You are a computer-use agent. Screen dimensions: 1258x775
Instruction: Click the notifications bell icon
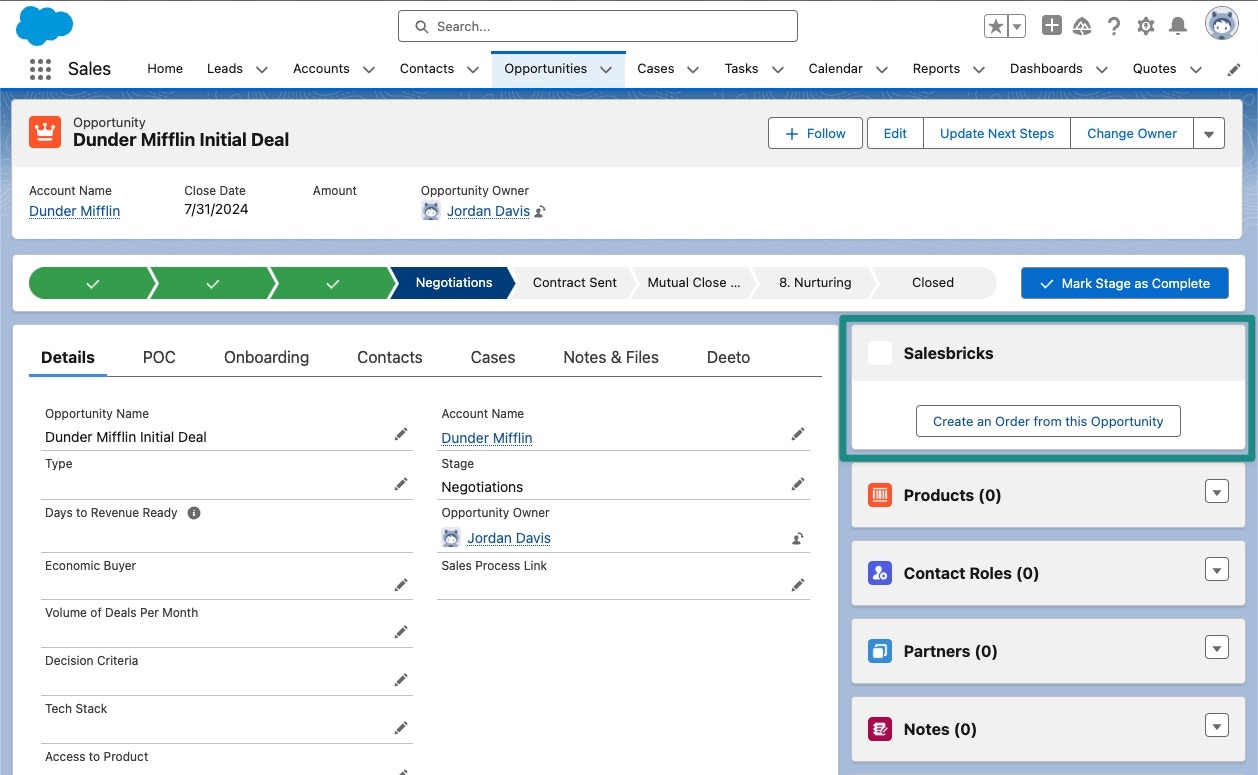click(1178, 26)
